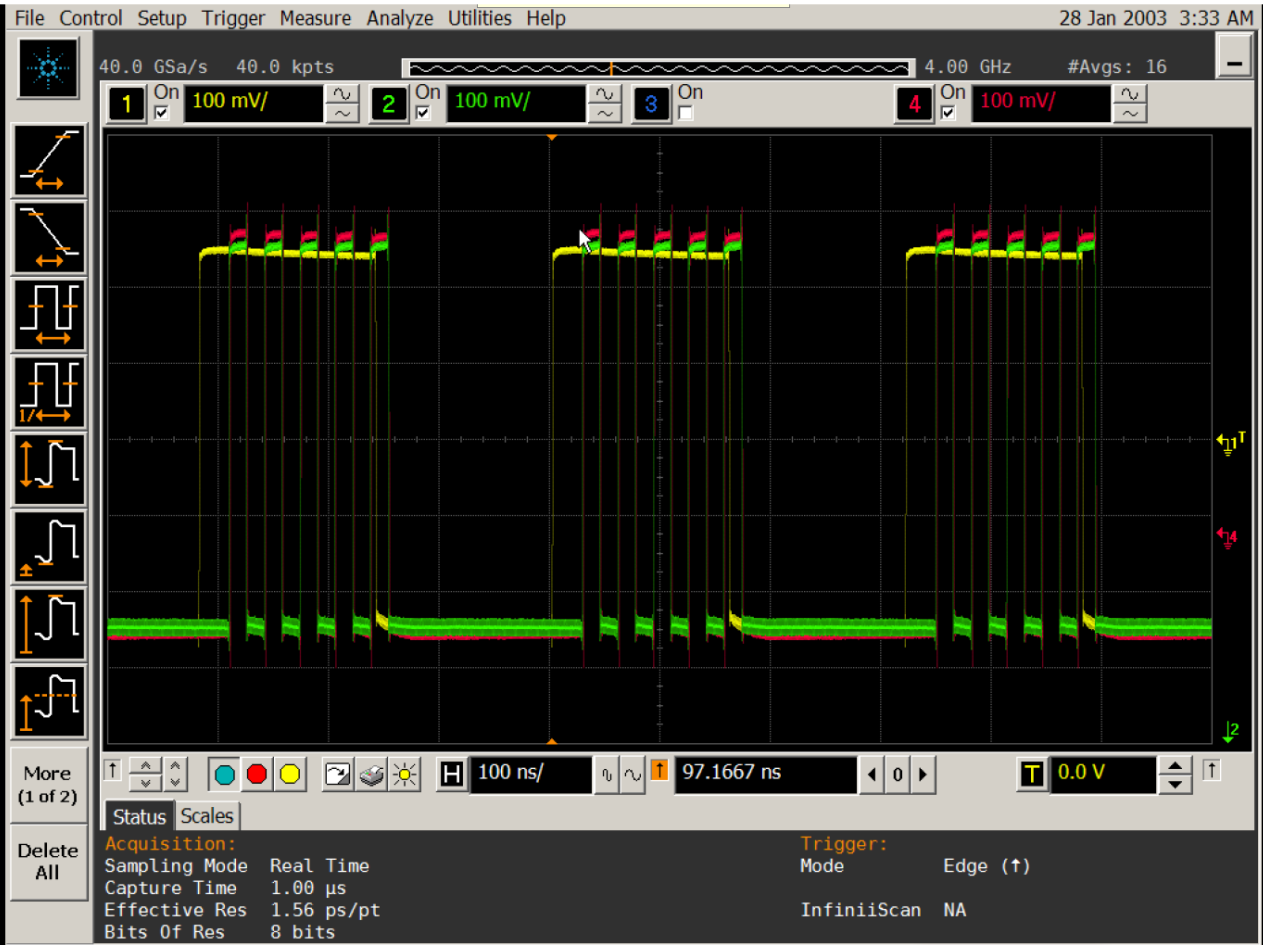Enable channel 3 On checkbox
Screen dimensions: 1263x945
pos(687,113)
